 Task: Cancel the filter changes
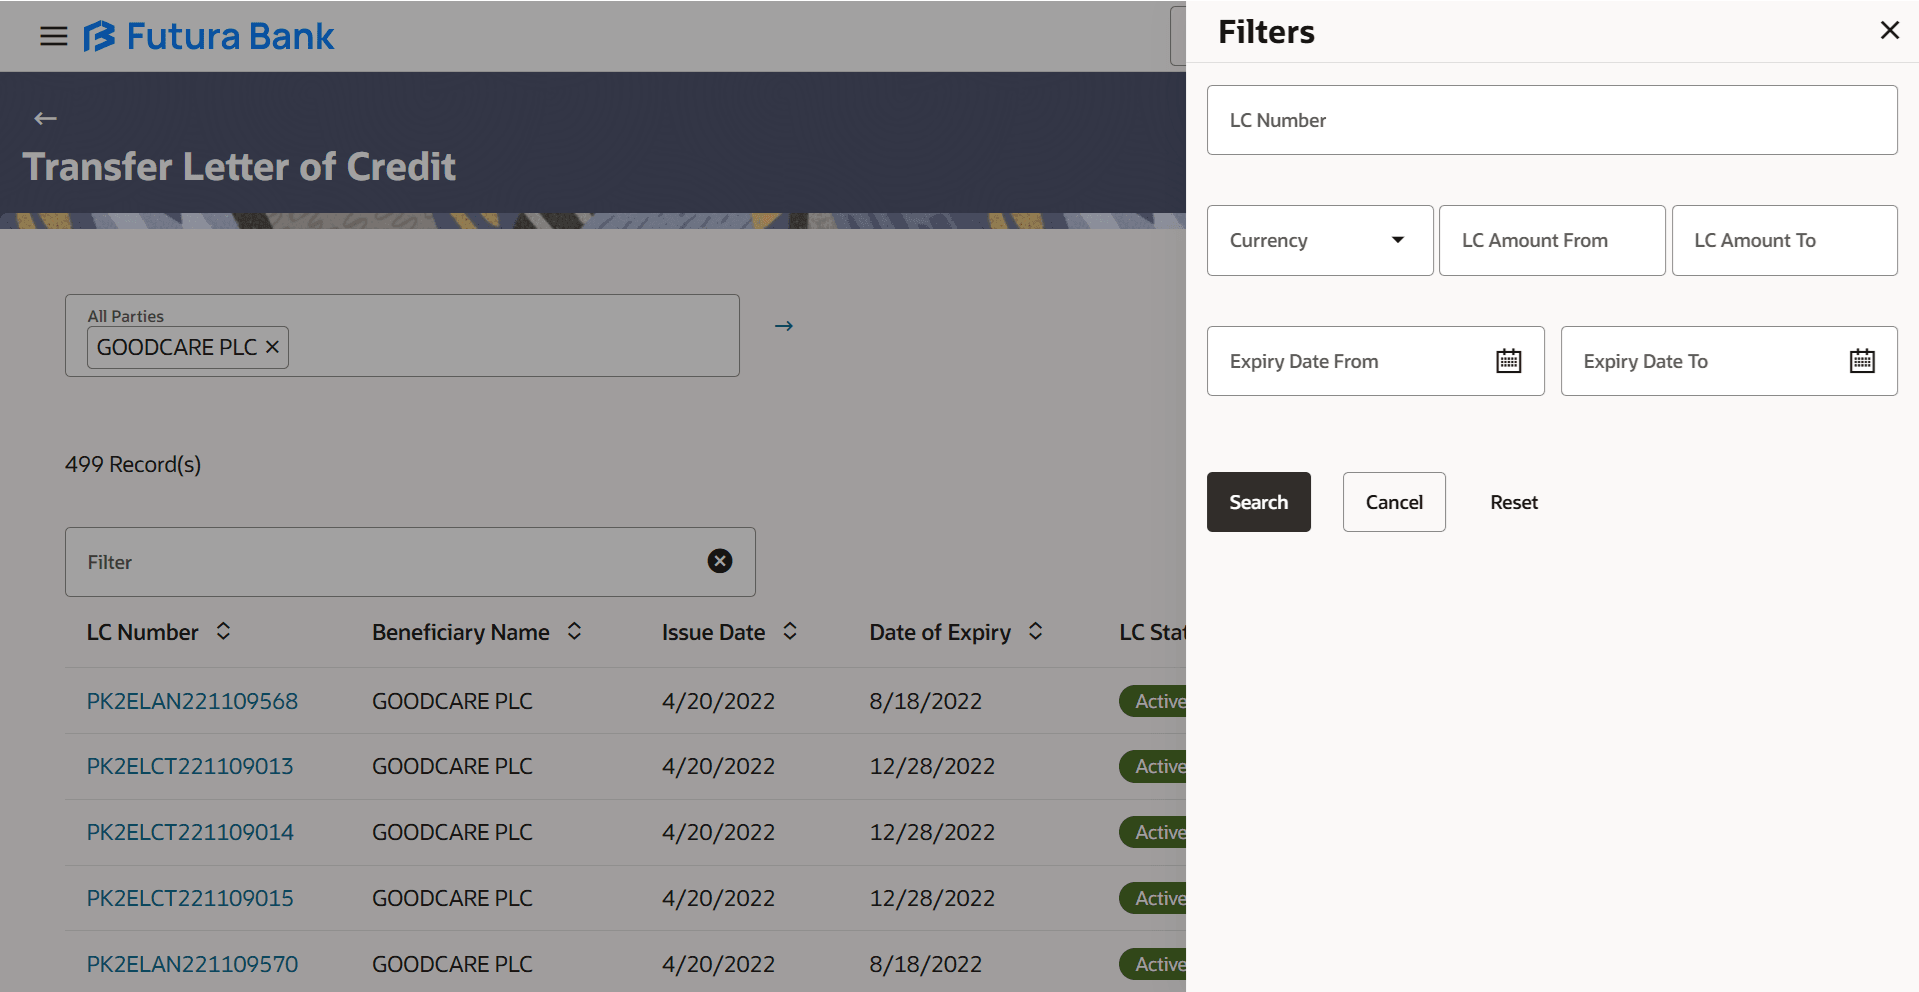(1393, 501)
